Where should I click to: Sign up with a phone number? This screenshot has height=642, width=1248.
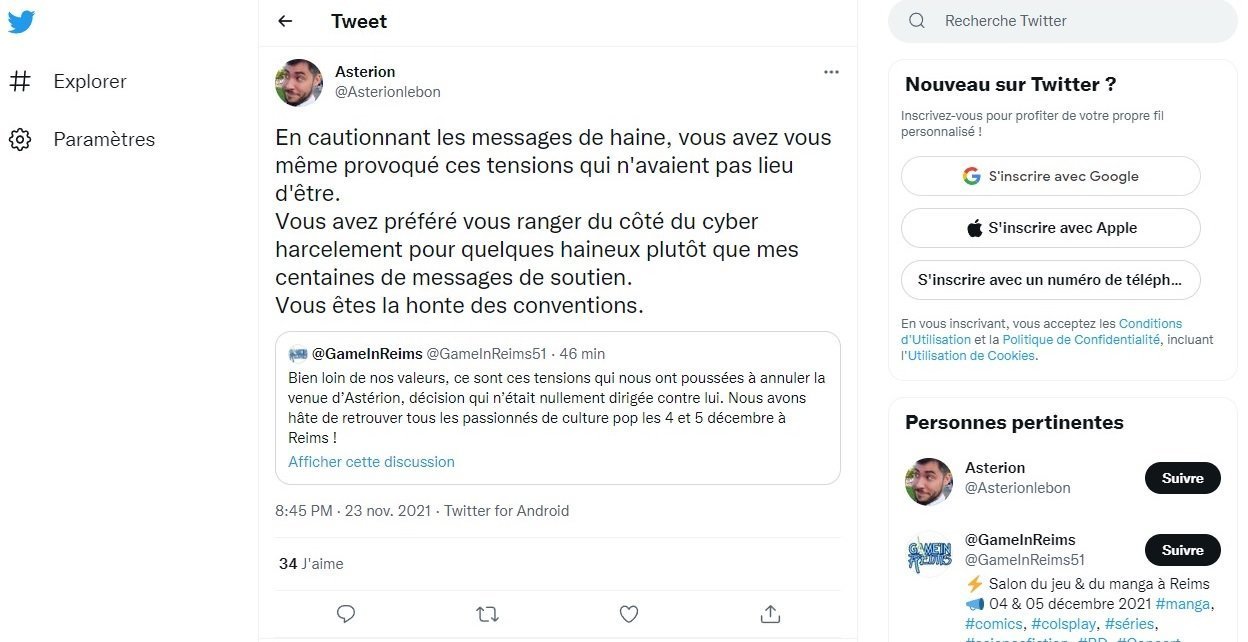(1050, 280)
